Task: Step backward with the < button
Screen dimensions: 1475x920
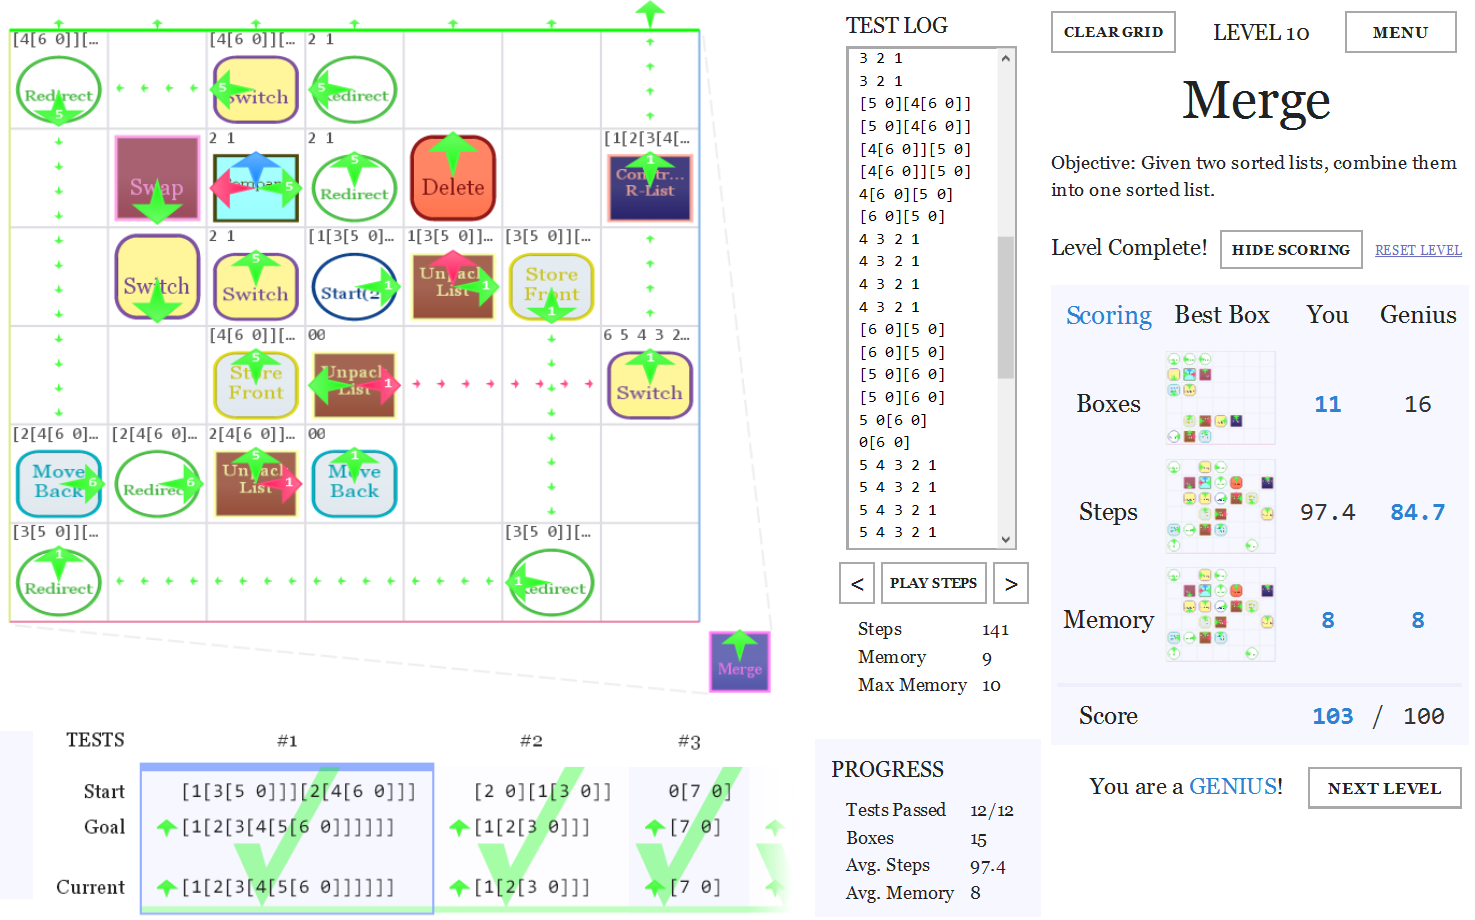Action: pos(857,583)
